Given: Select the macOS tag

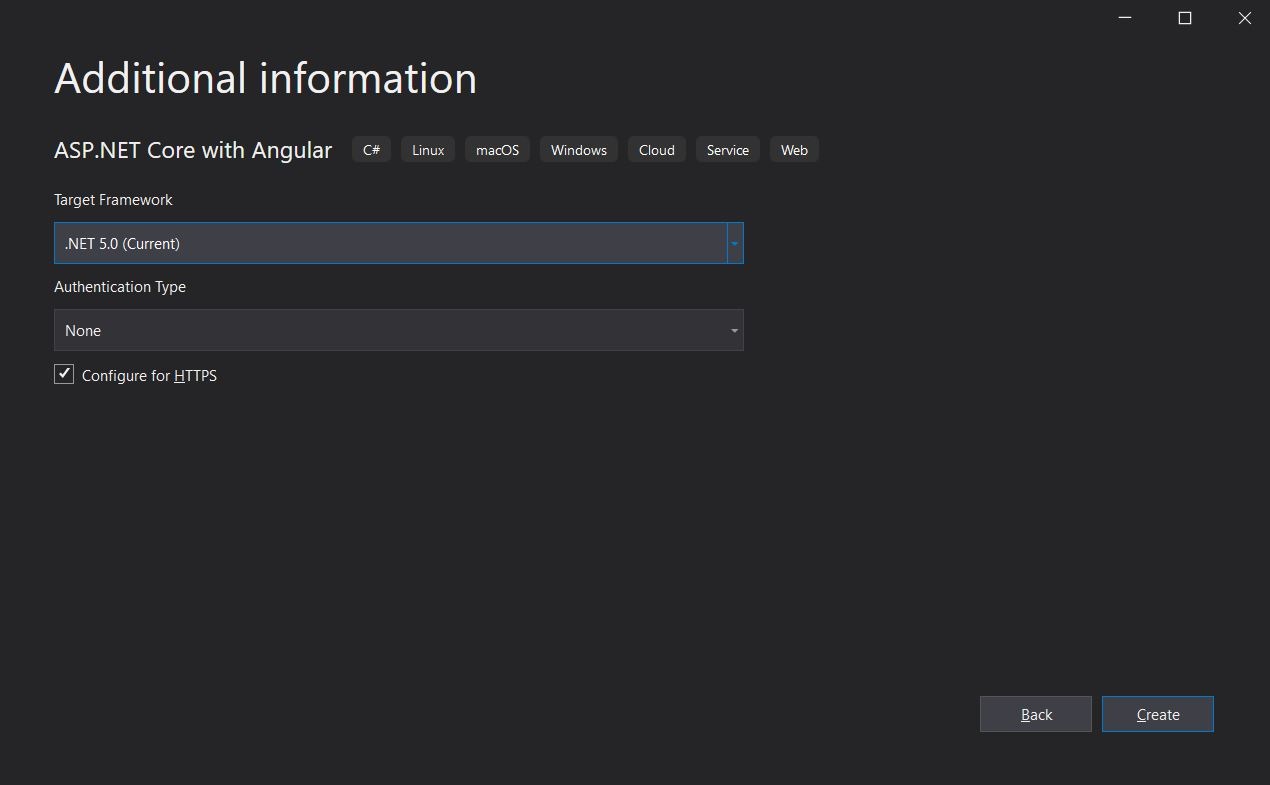Looking at the screenshot, I should point(496,149).
